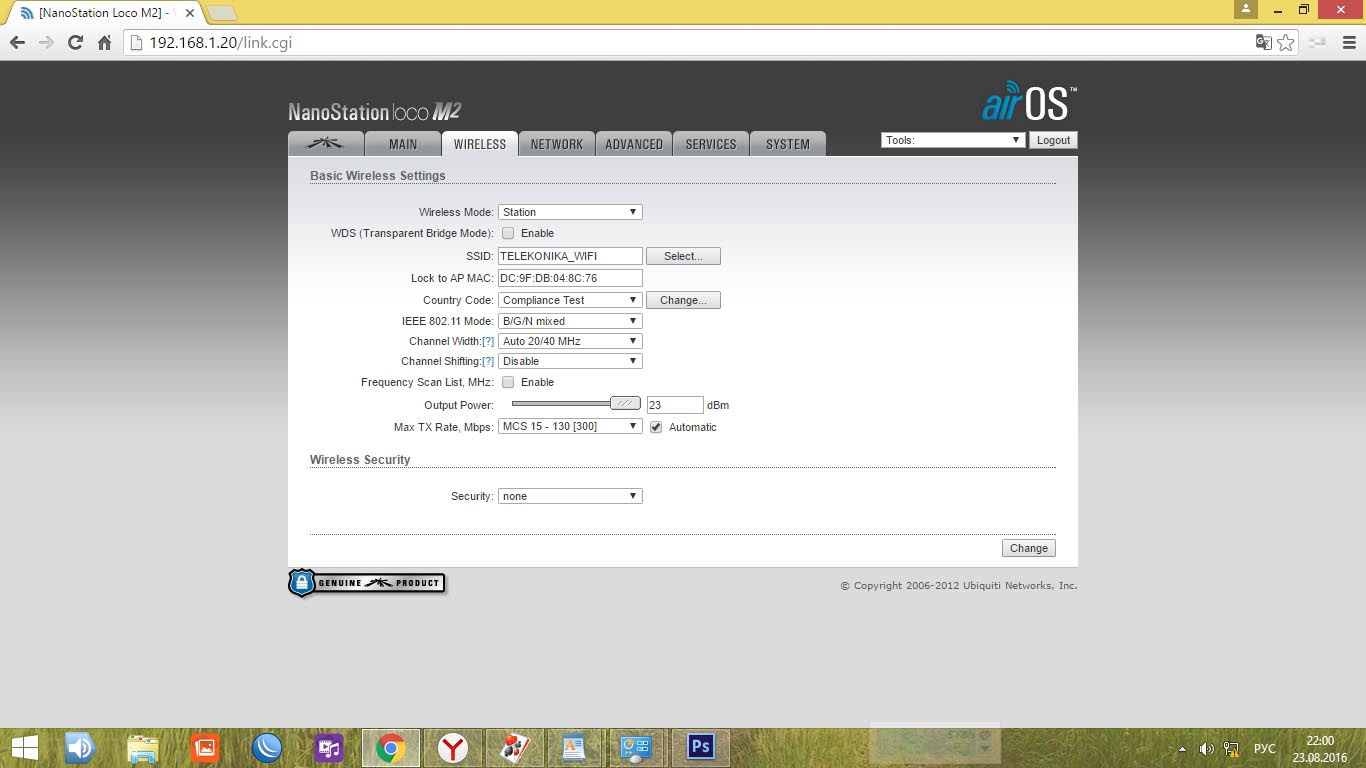This screenshot has height=768, width=1366.
Task: Expand the Security dropdown
Action: (570, 496)
